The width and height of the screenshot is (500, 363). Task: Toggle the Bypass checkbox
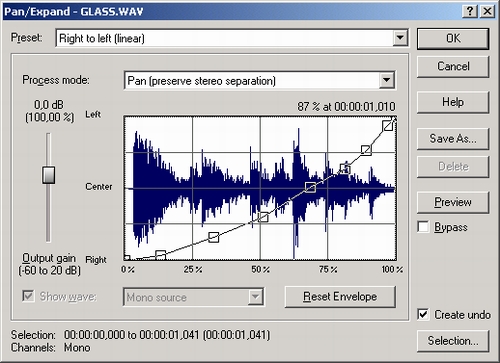(423, 227)
